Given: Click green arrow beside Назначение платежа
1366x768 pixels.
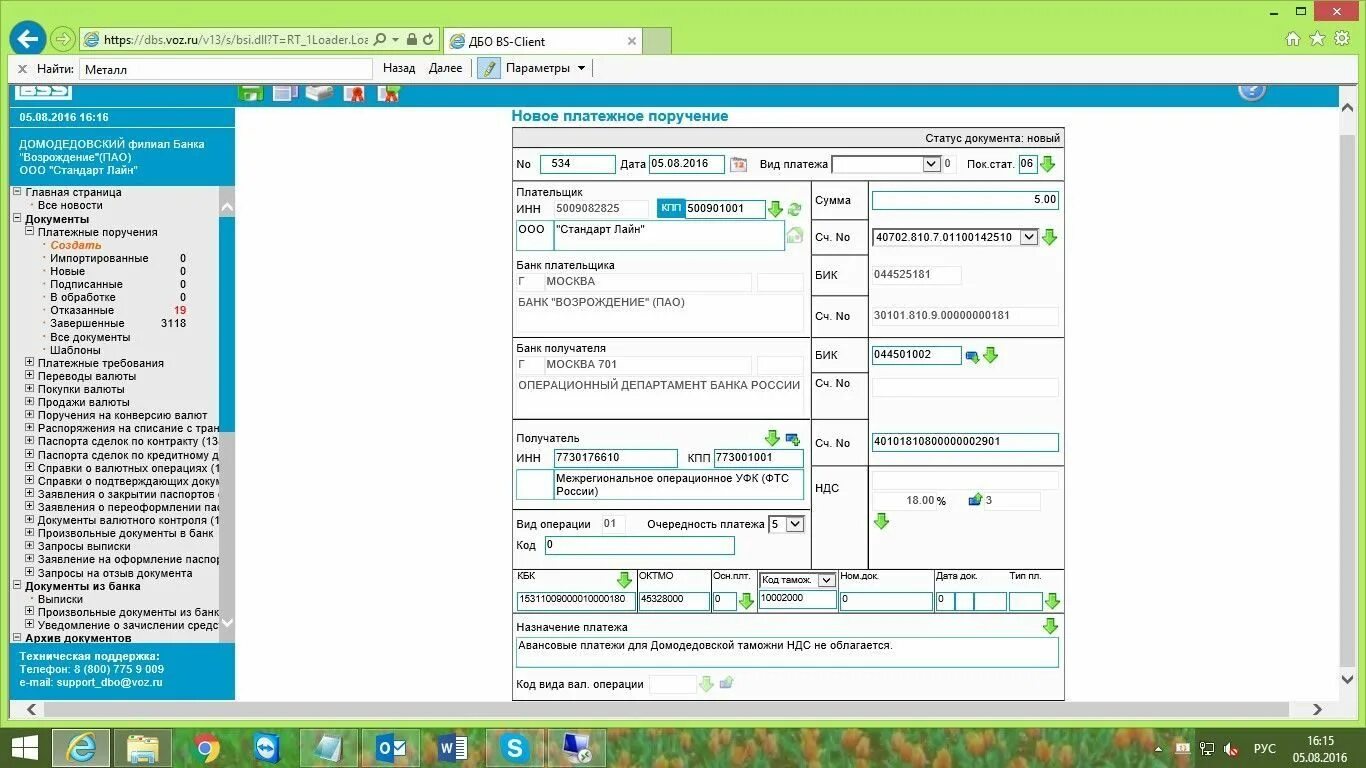Looking at the screenshot, I should 1050,626.
